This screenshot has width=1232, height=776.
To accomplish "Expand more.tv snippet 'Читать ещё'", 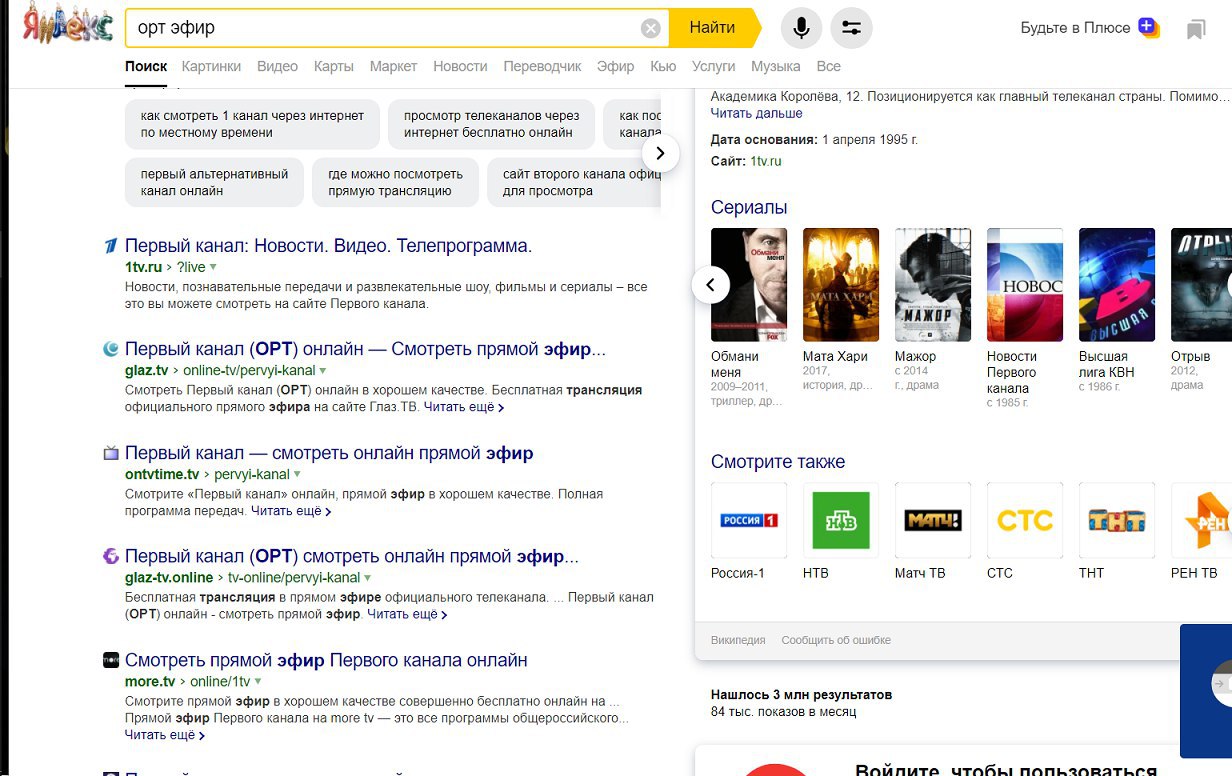I will 165,735.
